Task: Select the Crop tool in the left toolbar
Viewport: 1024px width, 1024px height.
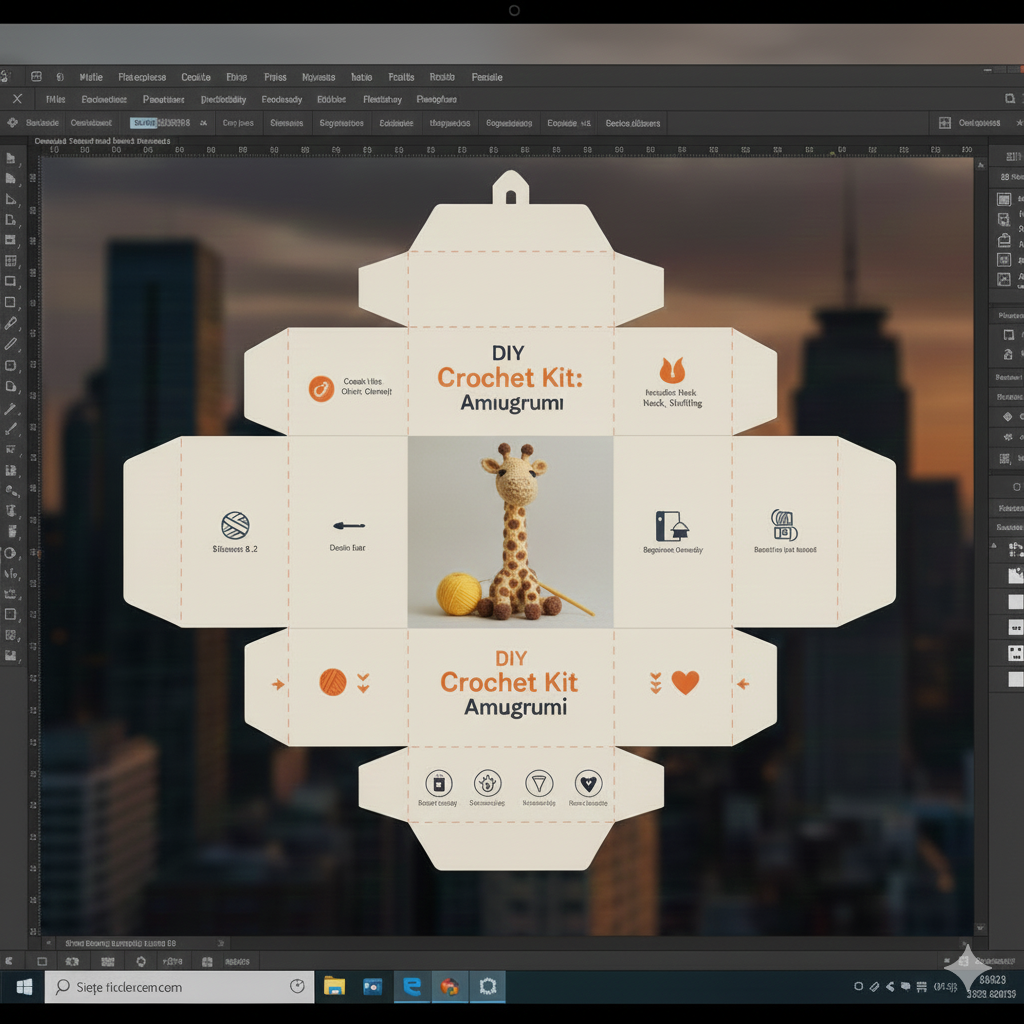Action: [x=11, y=240]
